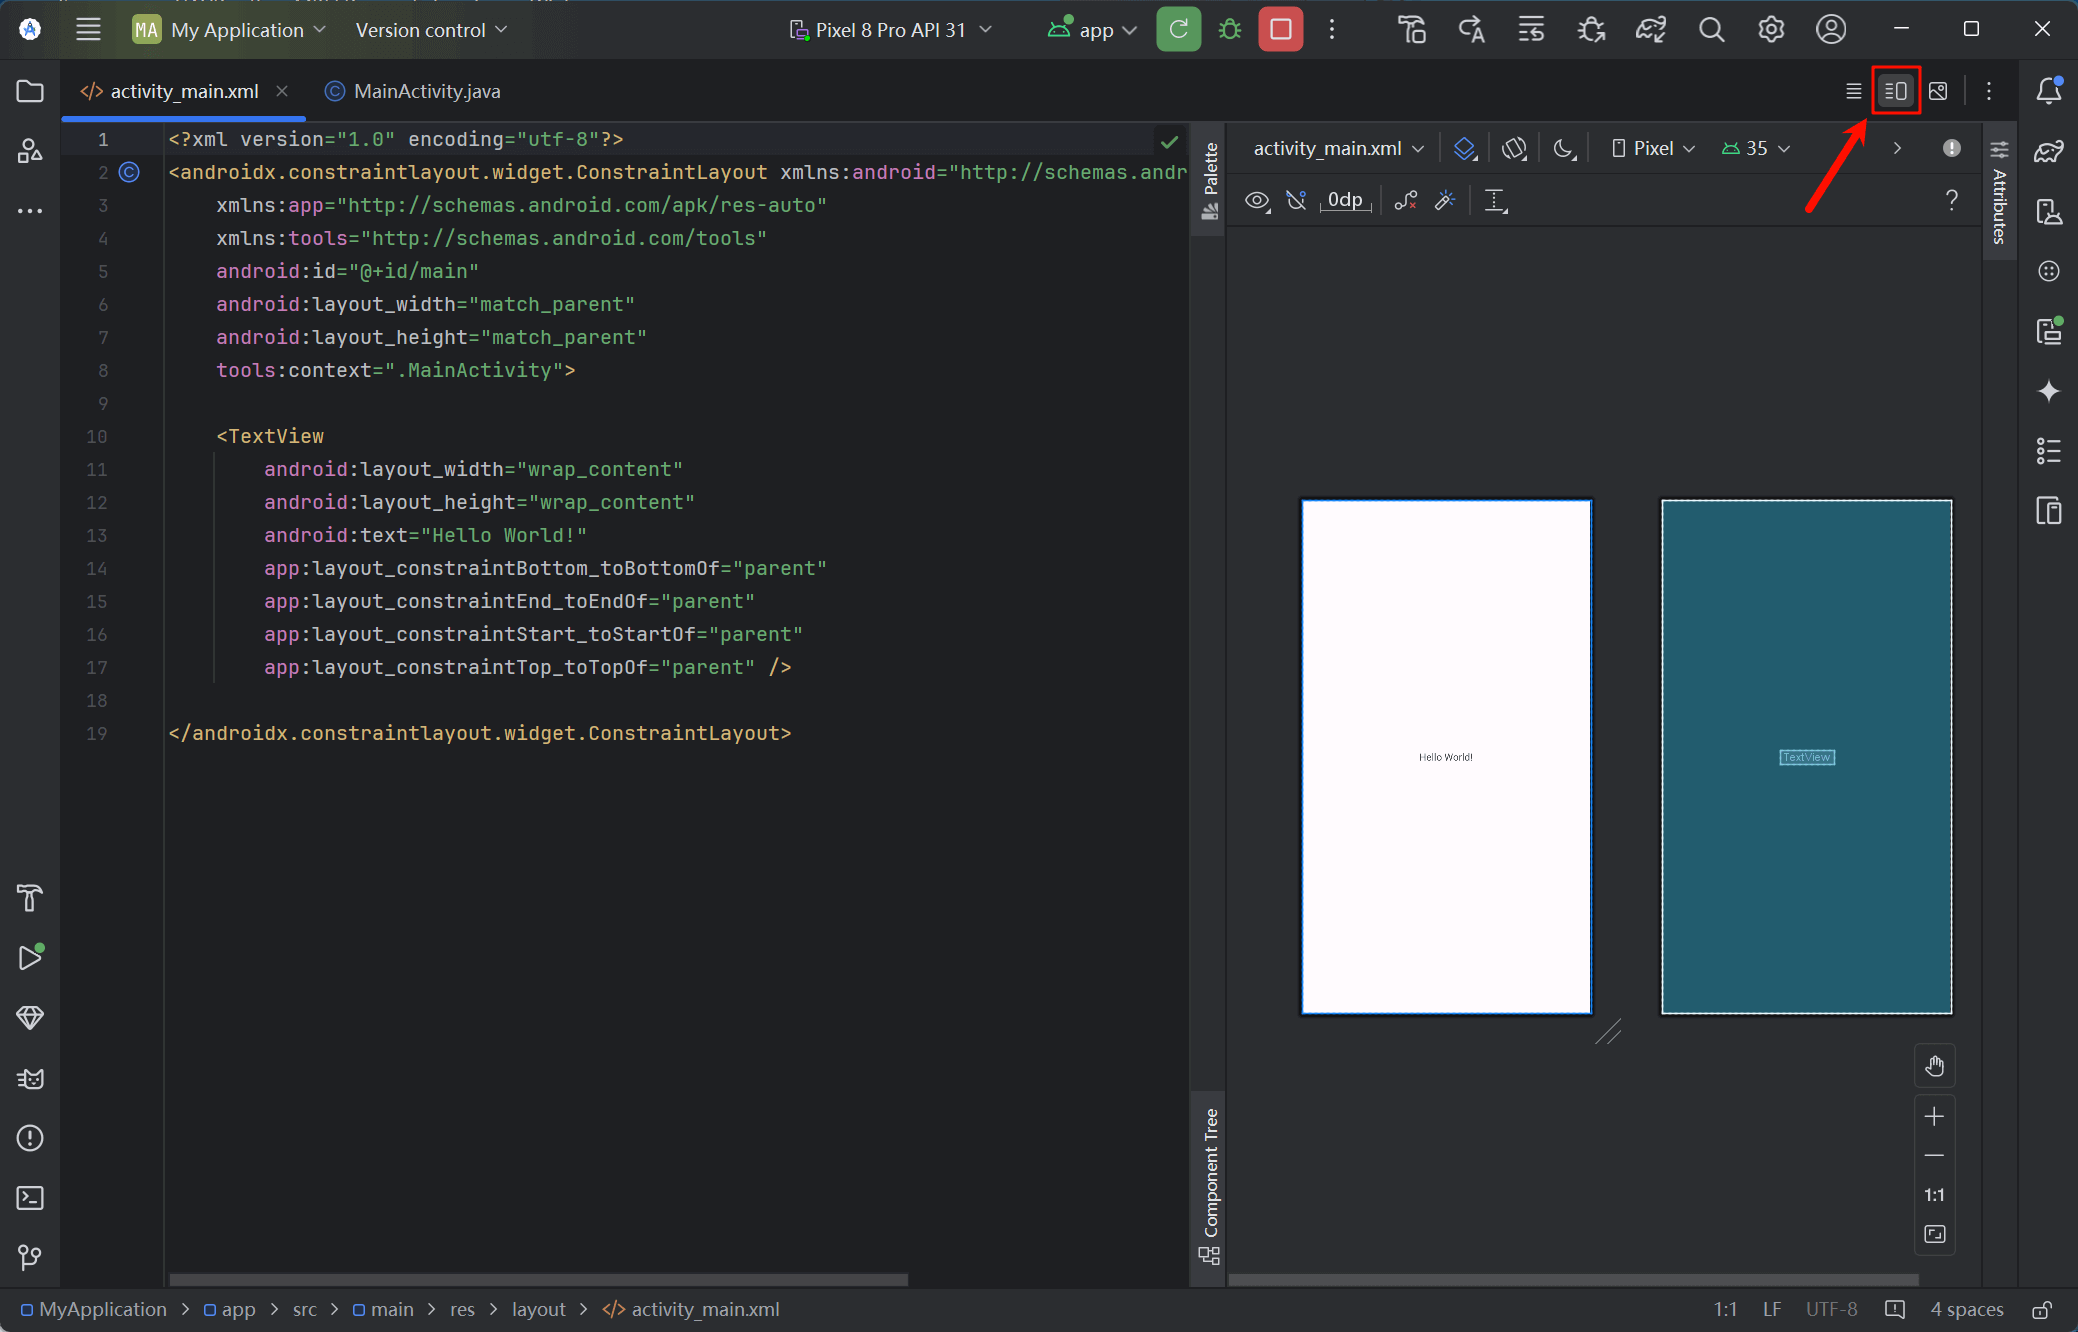
Task: Click the Infer Constraints magic wand
Action: pos(1445,201)
